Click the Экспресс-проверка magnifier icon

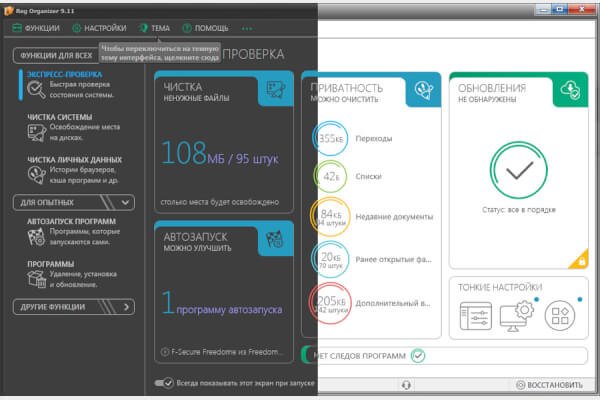tap(36, 90)
